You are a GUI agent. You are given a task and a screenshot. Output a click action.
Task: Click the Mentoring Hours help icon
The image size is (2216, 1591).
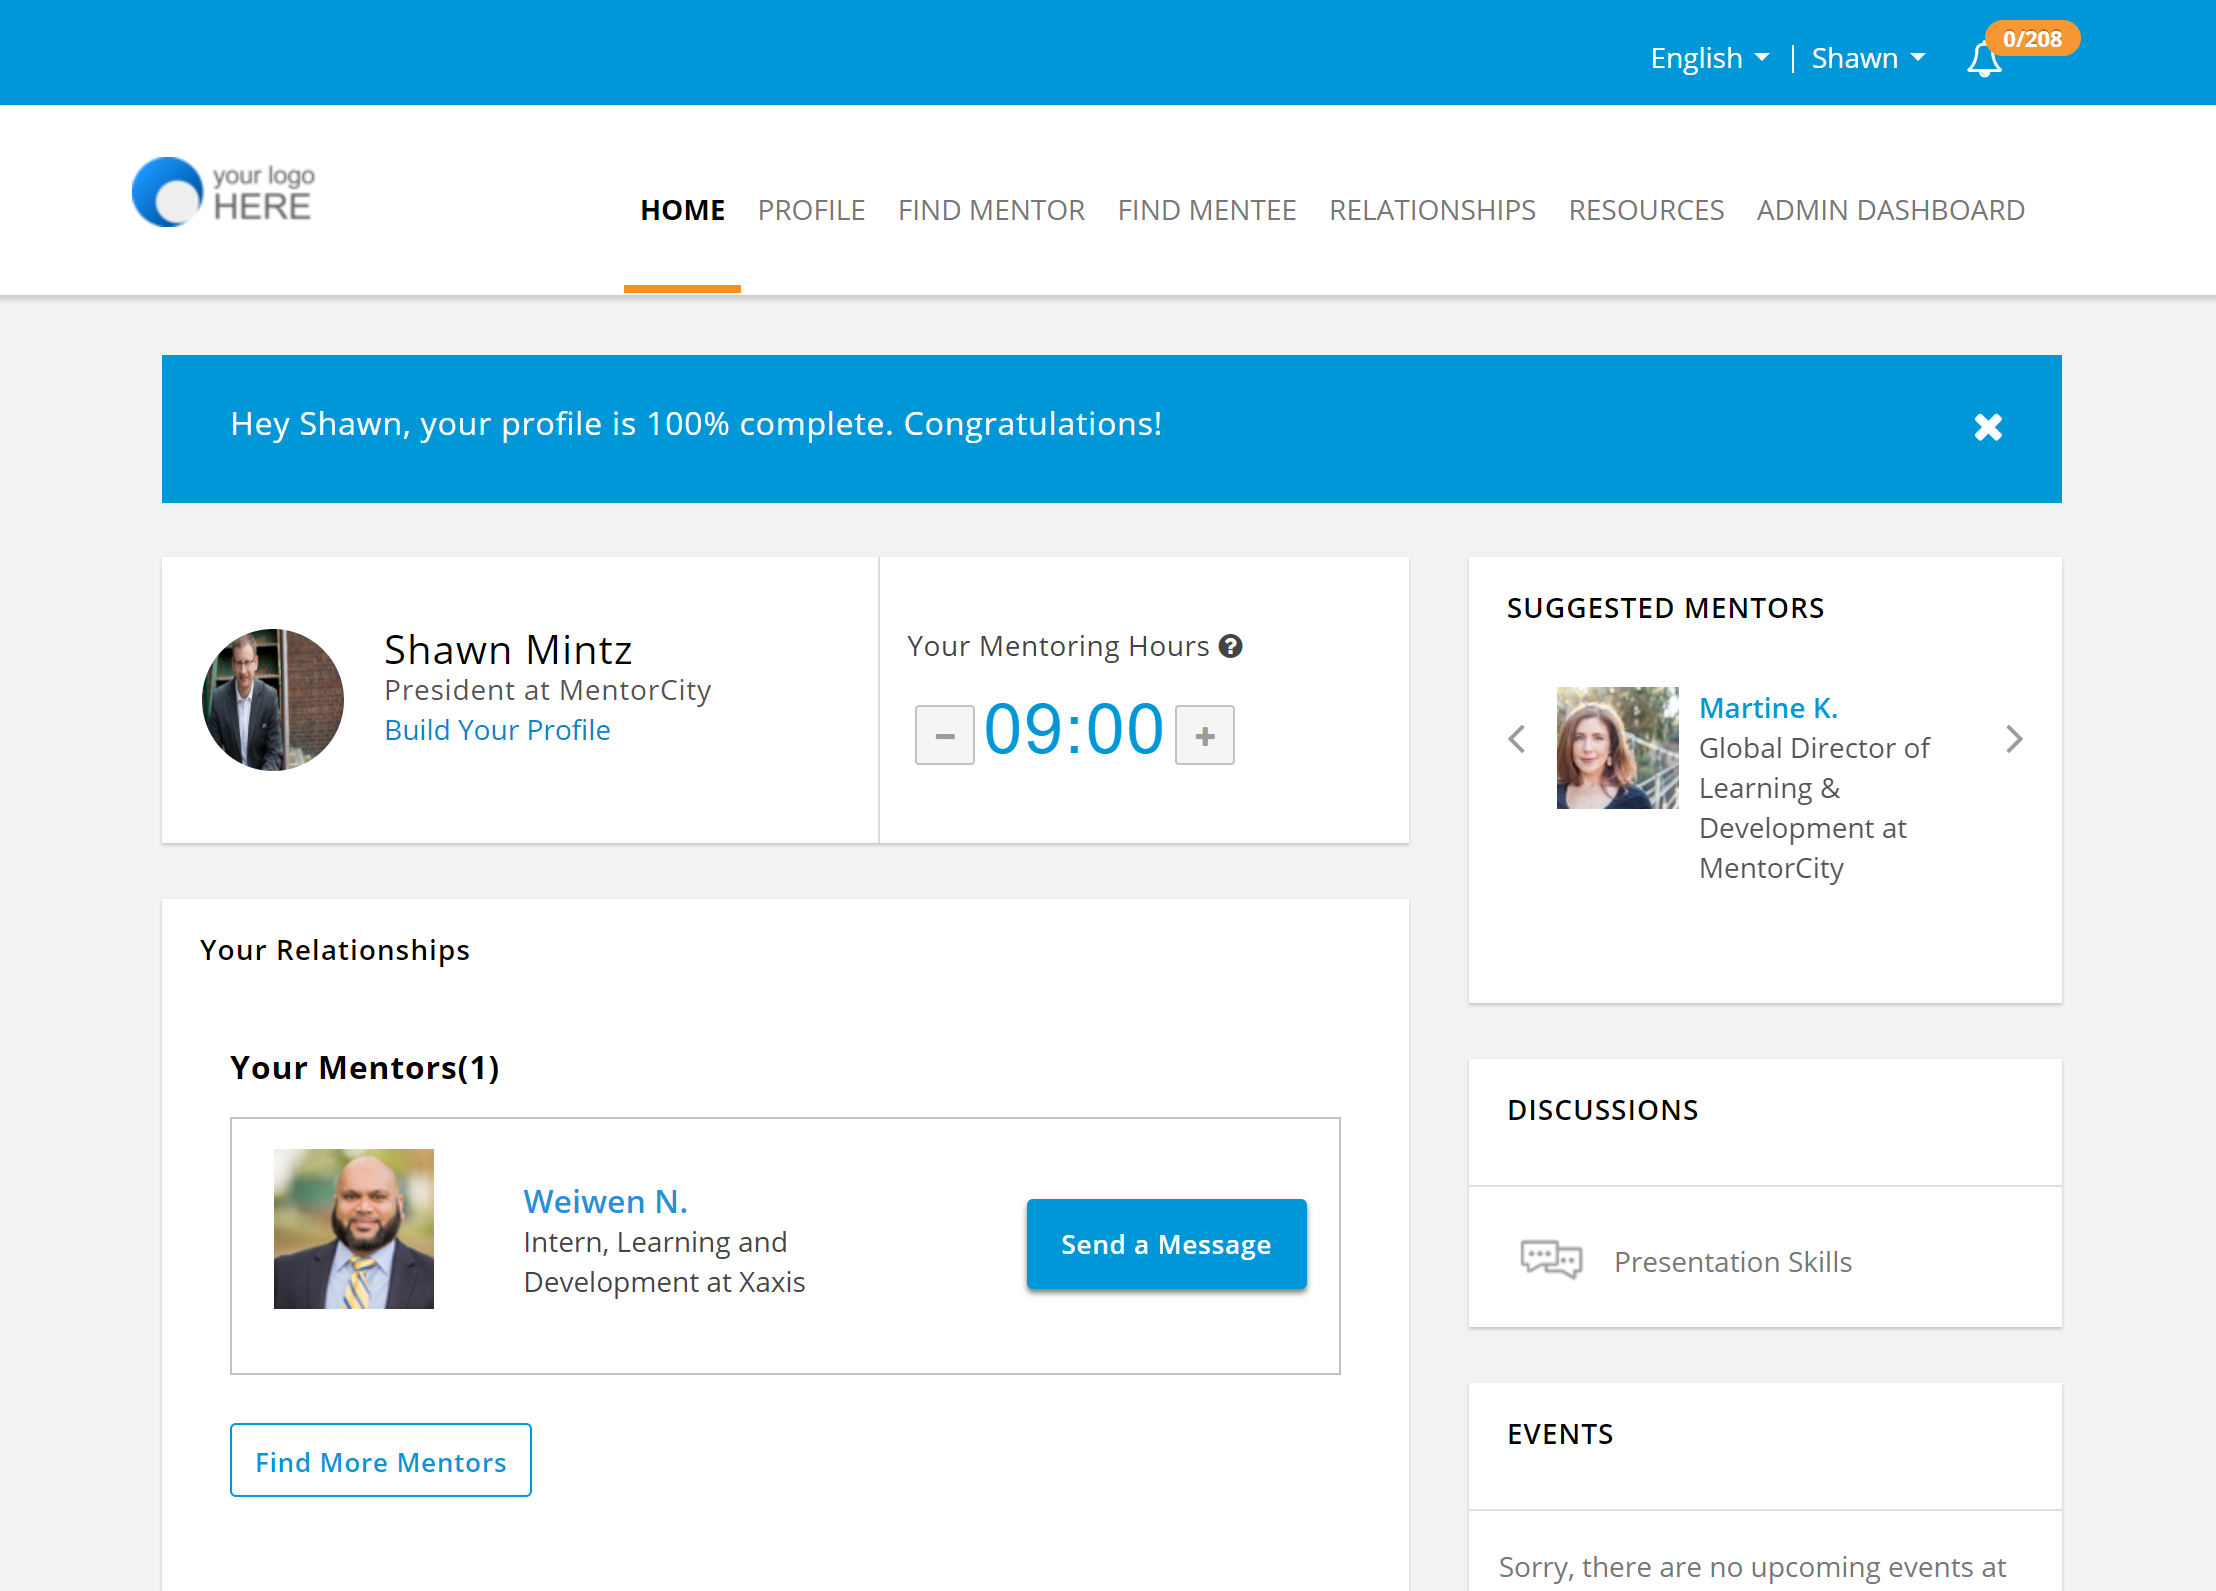coord(1231,646)
